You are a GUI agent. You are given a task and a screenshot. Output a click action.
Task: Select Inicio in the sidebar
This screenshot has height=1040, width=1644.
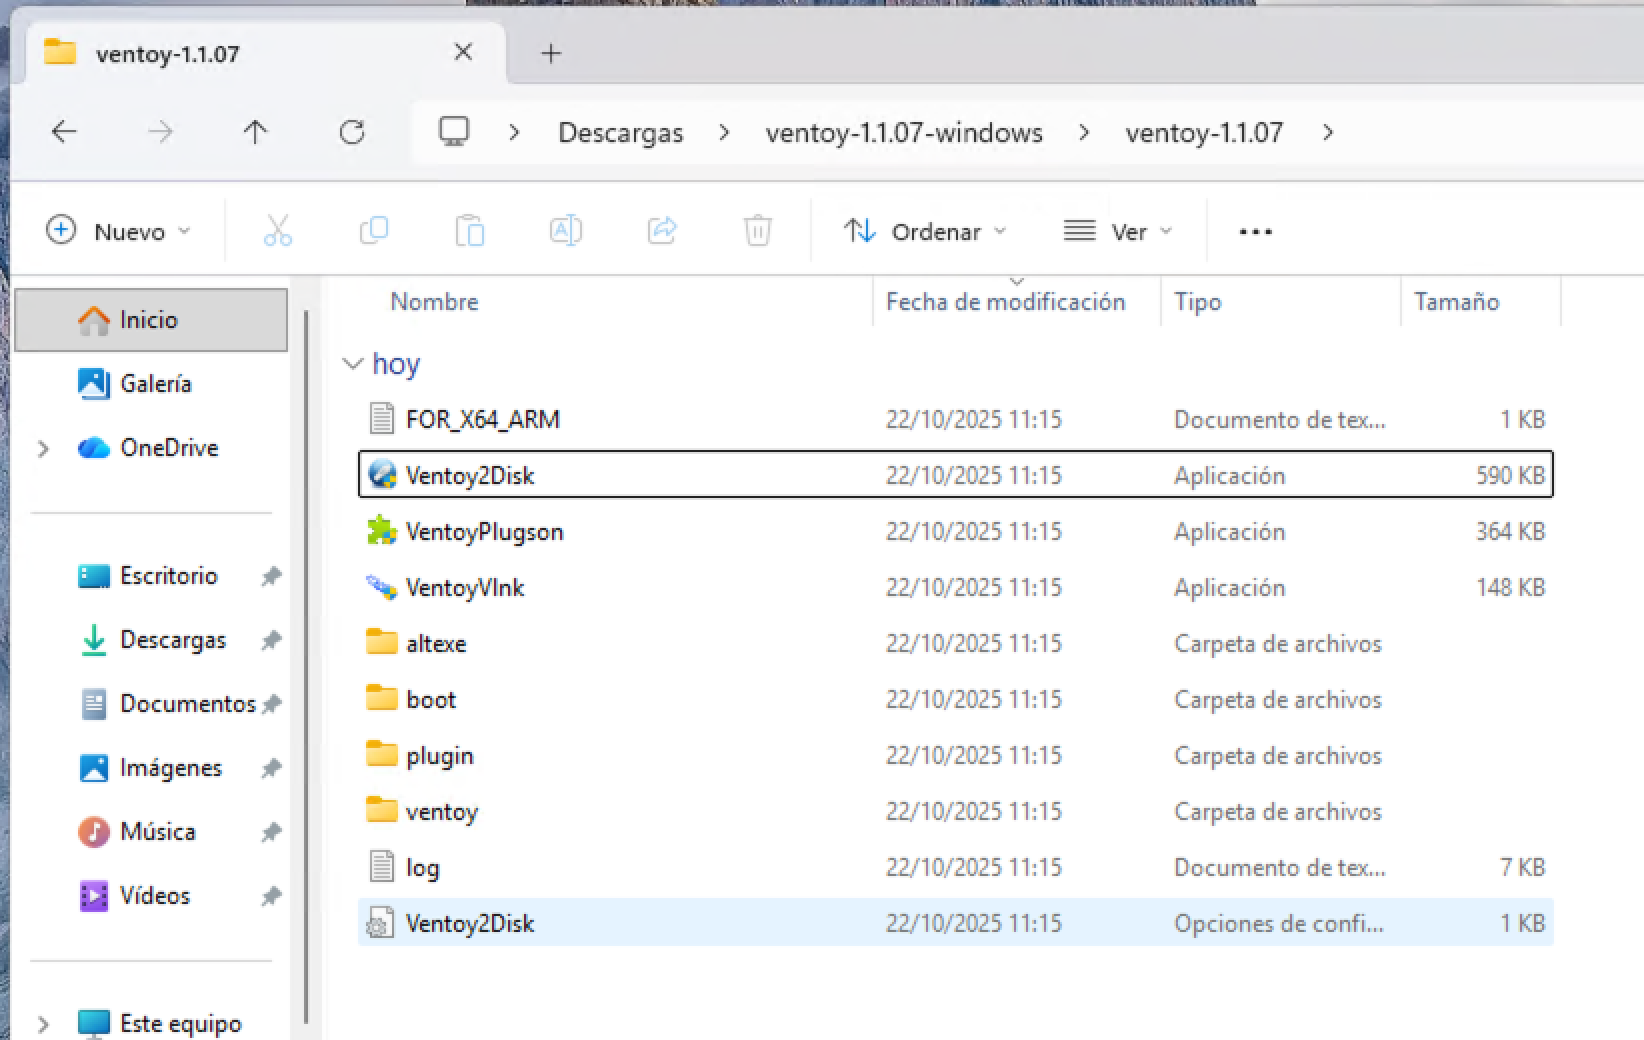coord(151,320)
